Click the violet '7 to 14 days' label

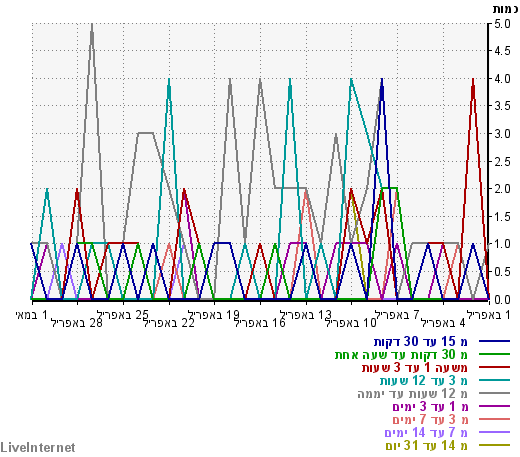(426, 432)
